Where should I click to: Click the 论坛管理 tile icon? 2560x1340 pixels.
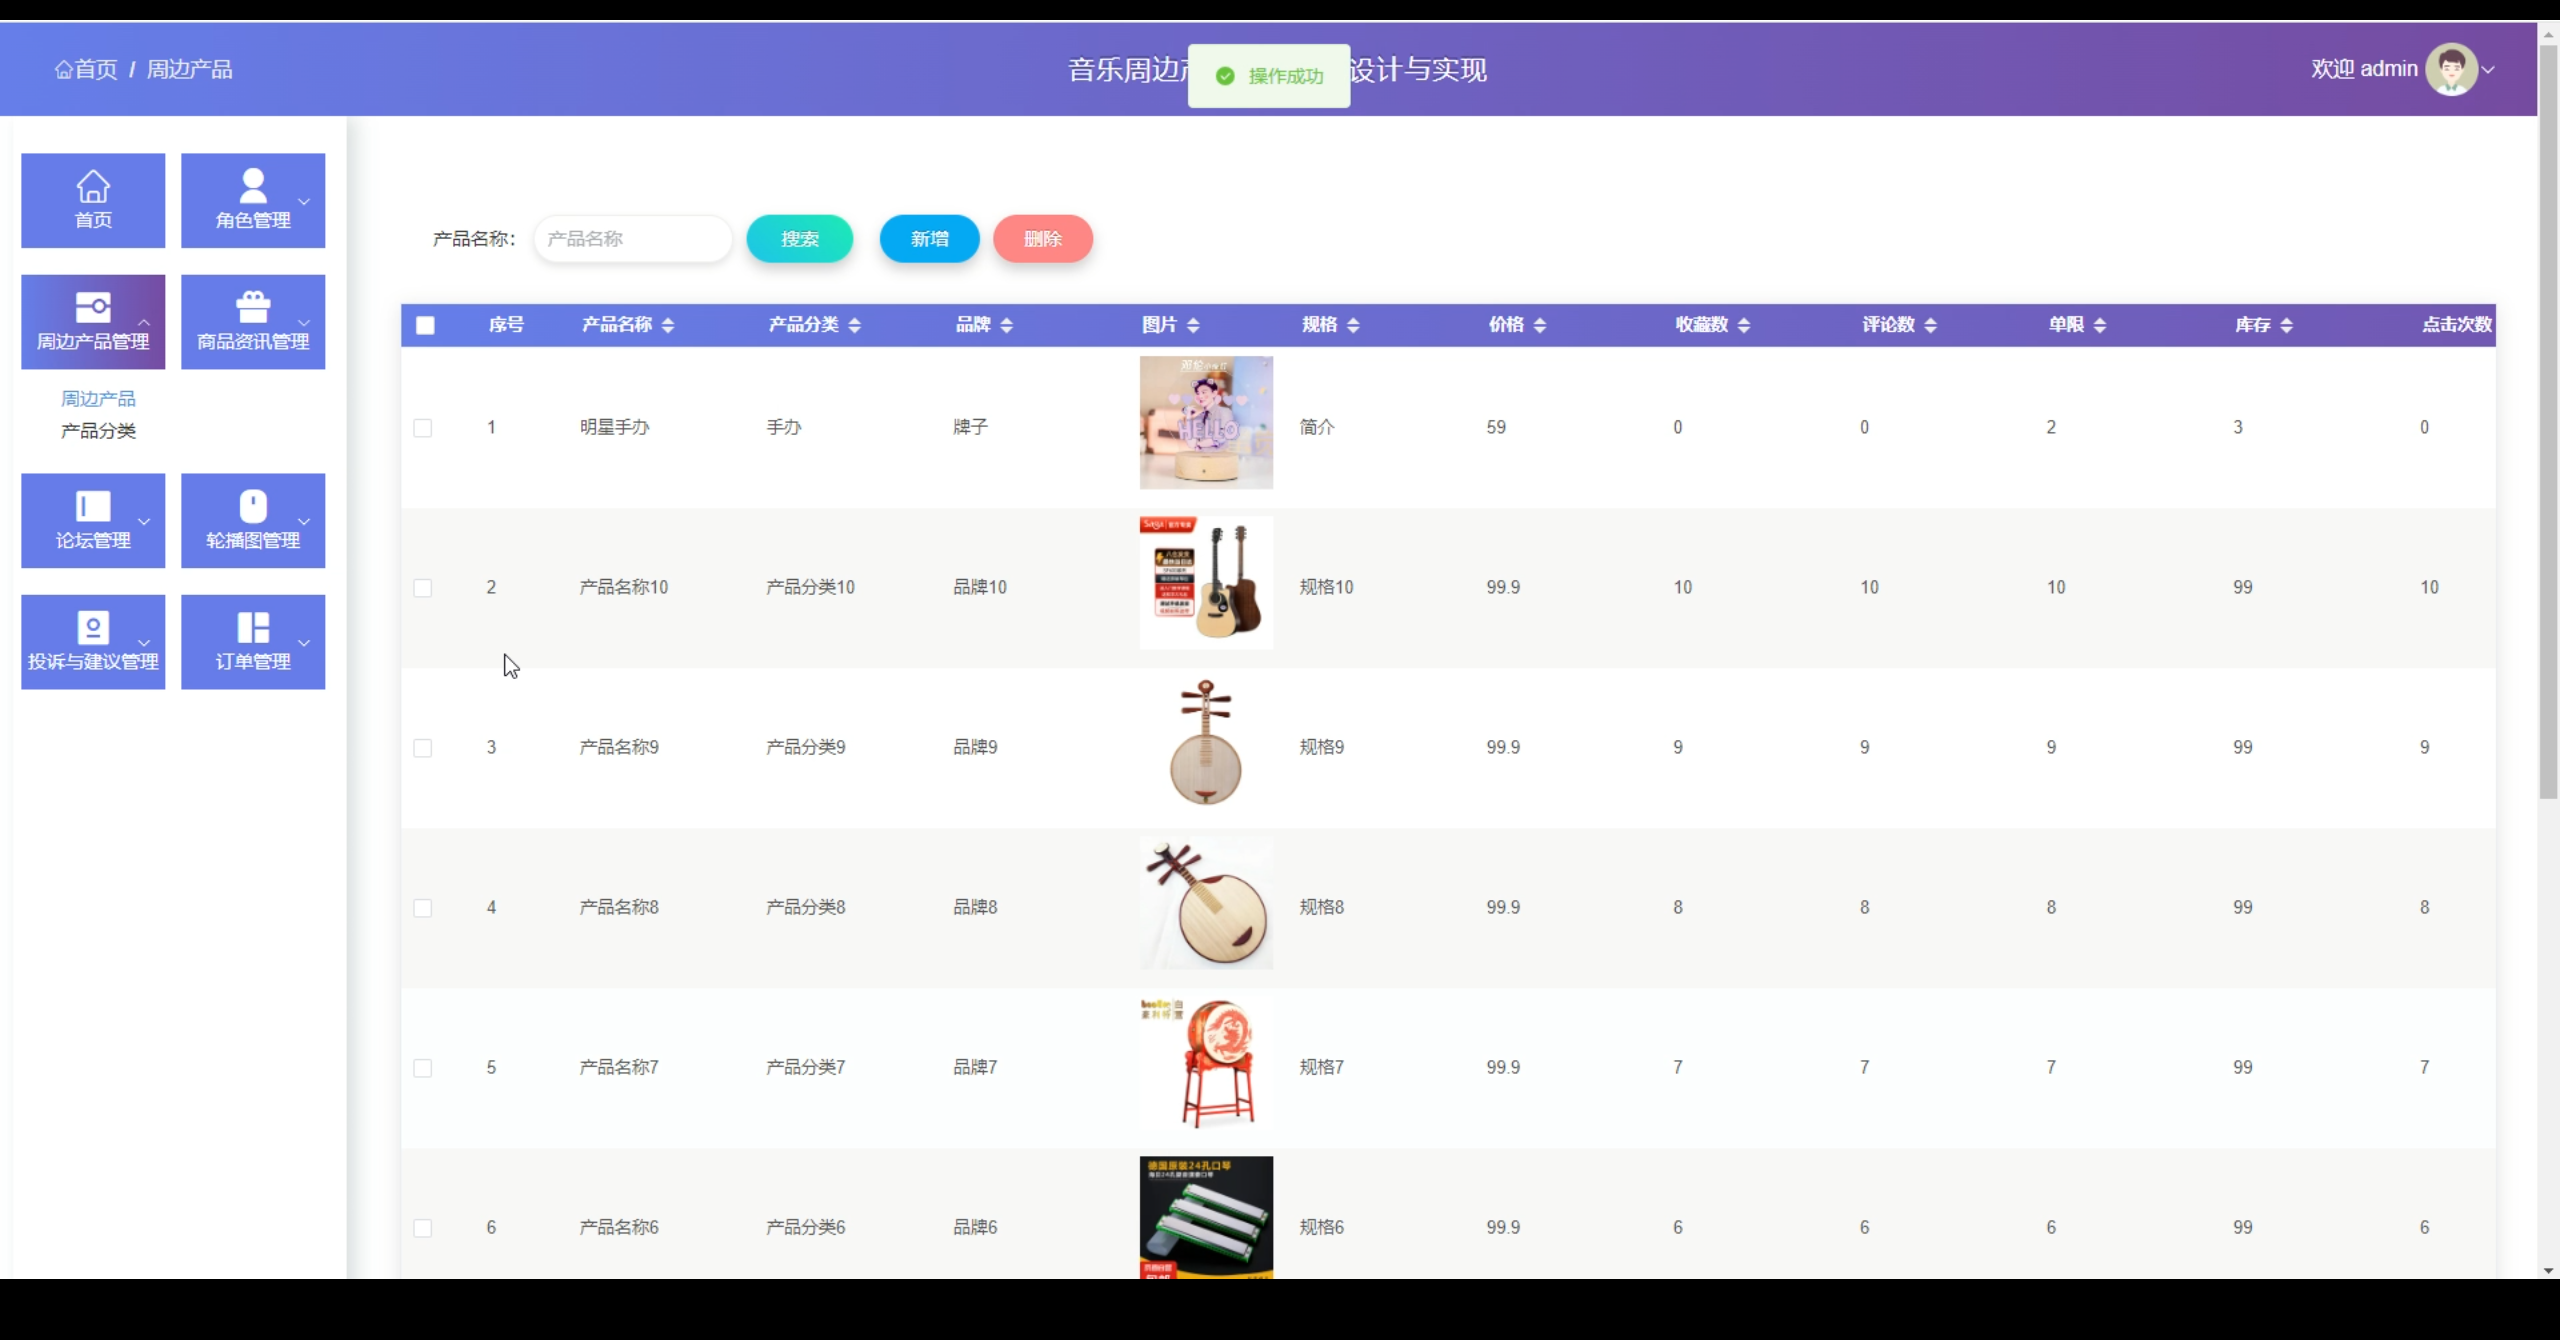(93, 506)
